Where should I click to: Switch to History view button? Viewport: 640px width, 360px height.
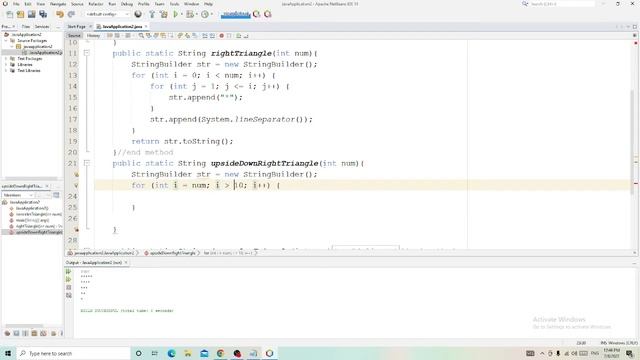coord(93,36)
